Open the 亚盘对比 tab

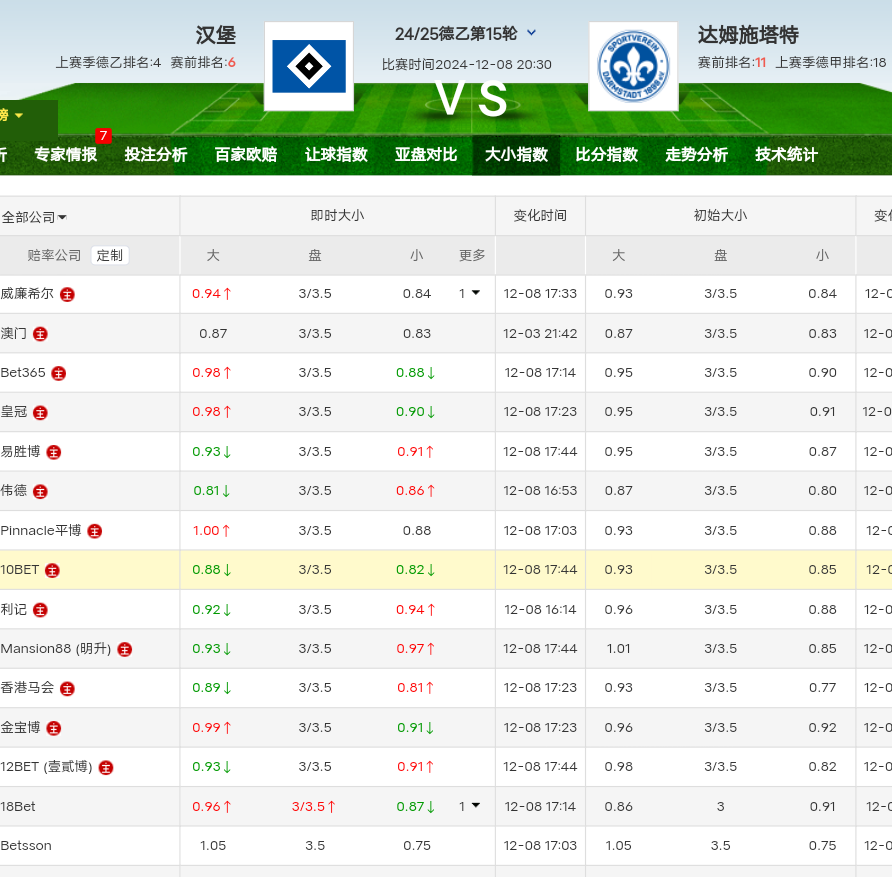426,155
